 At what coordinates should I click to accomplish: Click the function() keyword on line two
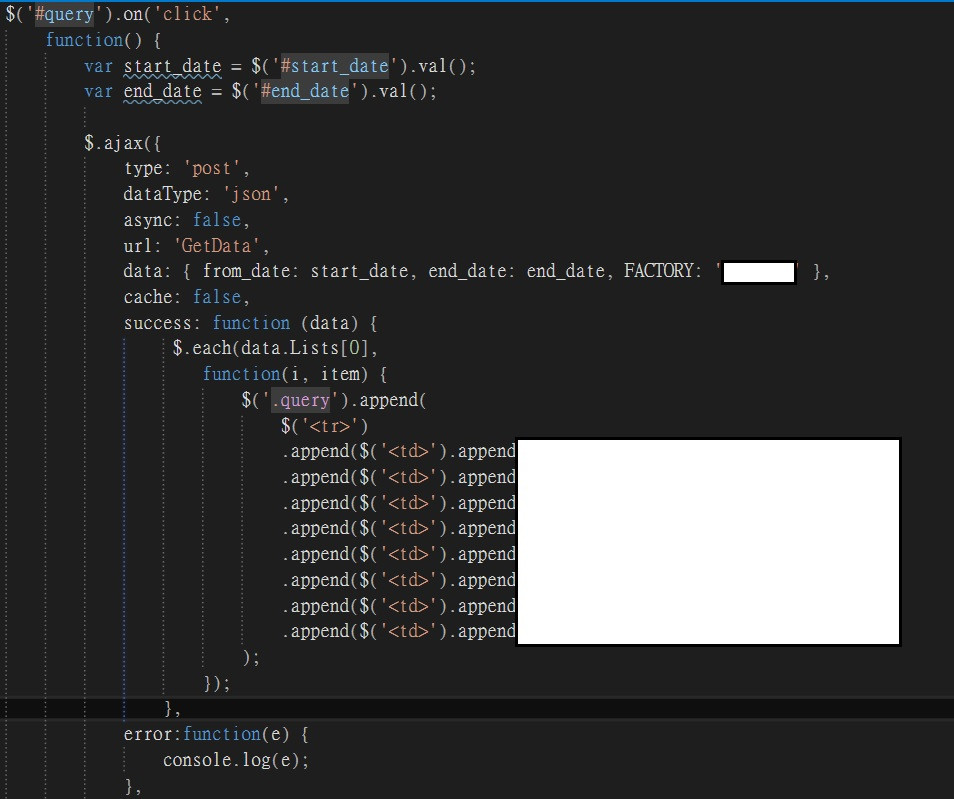tap(94, 40)
